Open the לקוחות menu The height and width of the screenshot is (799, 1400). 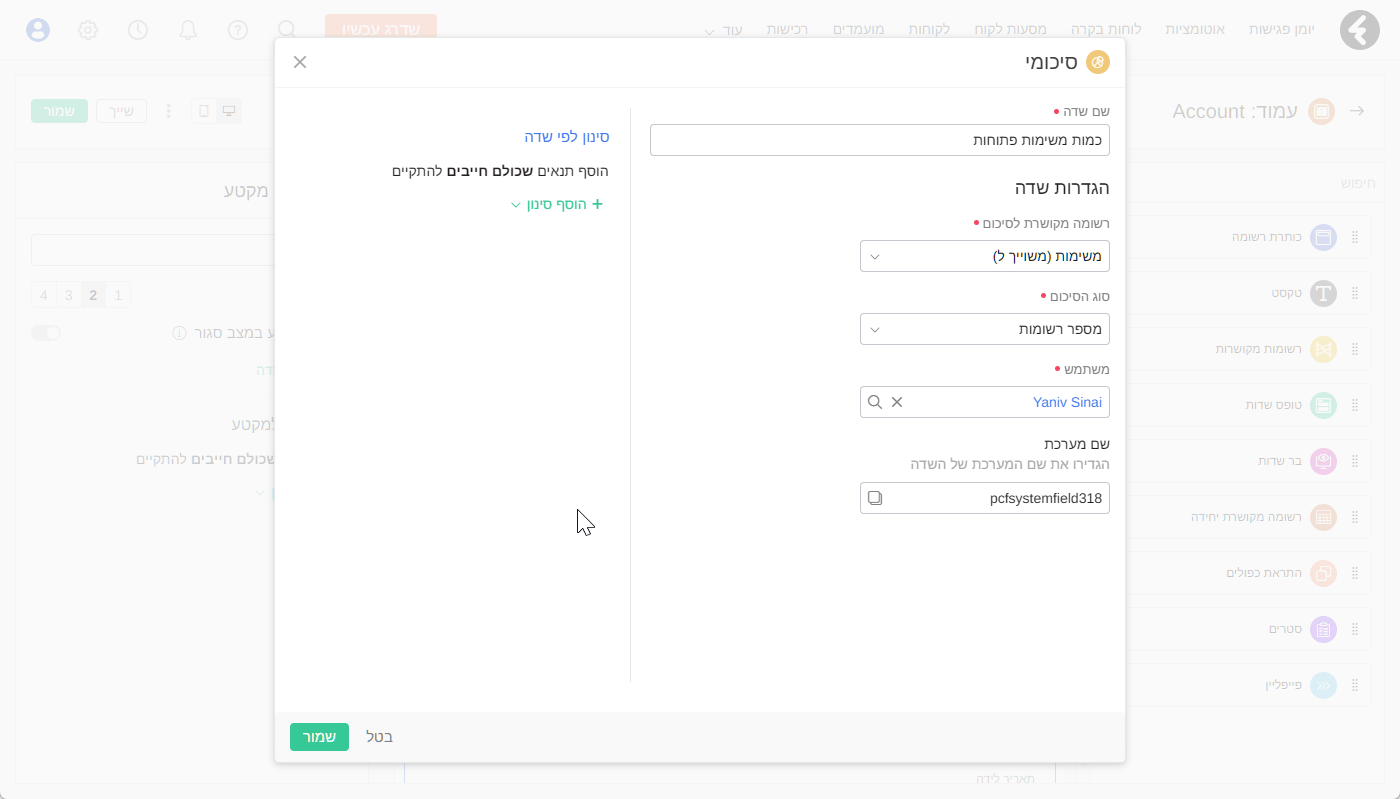point(929,29)
